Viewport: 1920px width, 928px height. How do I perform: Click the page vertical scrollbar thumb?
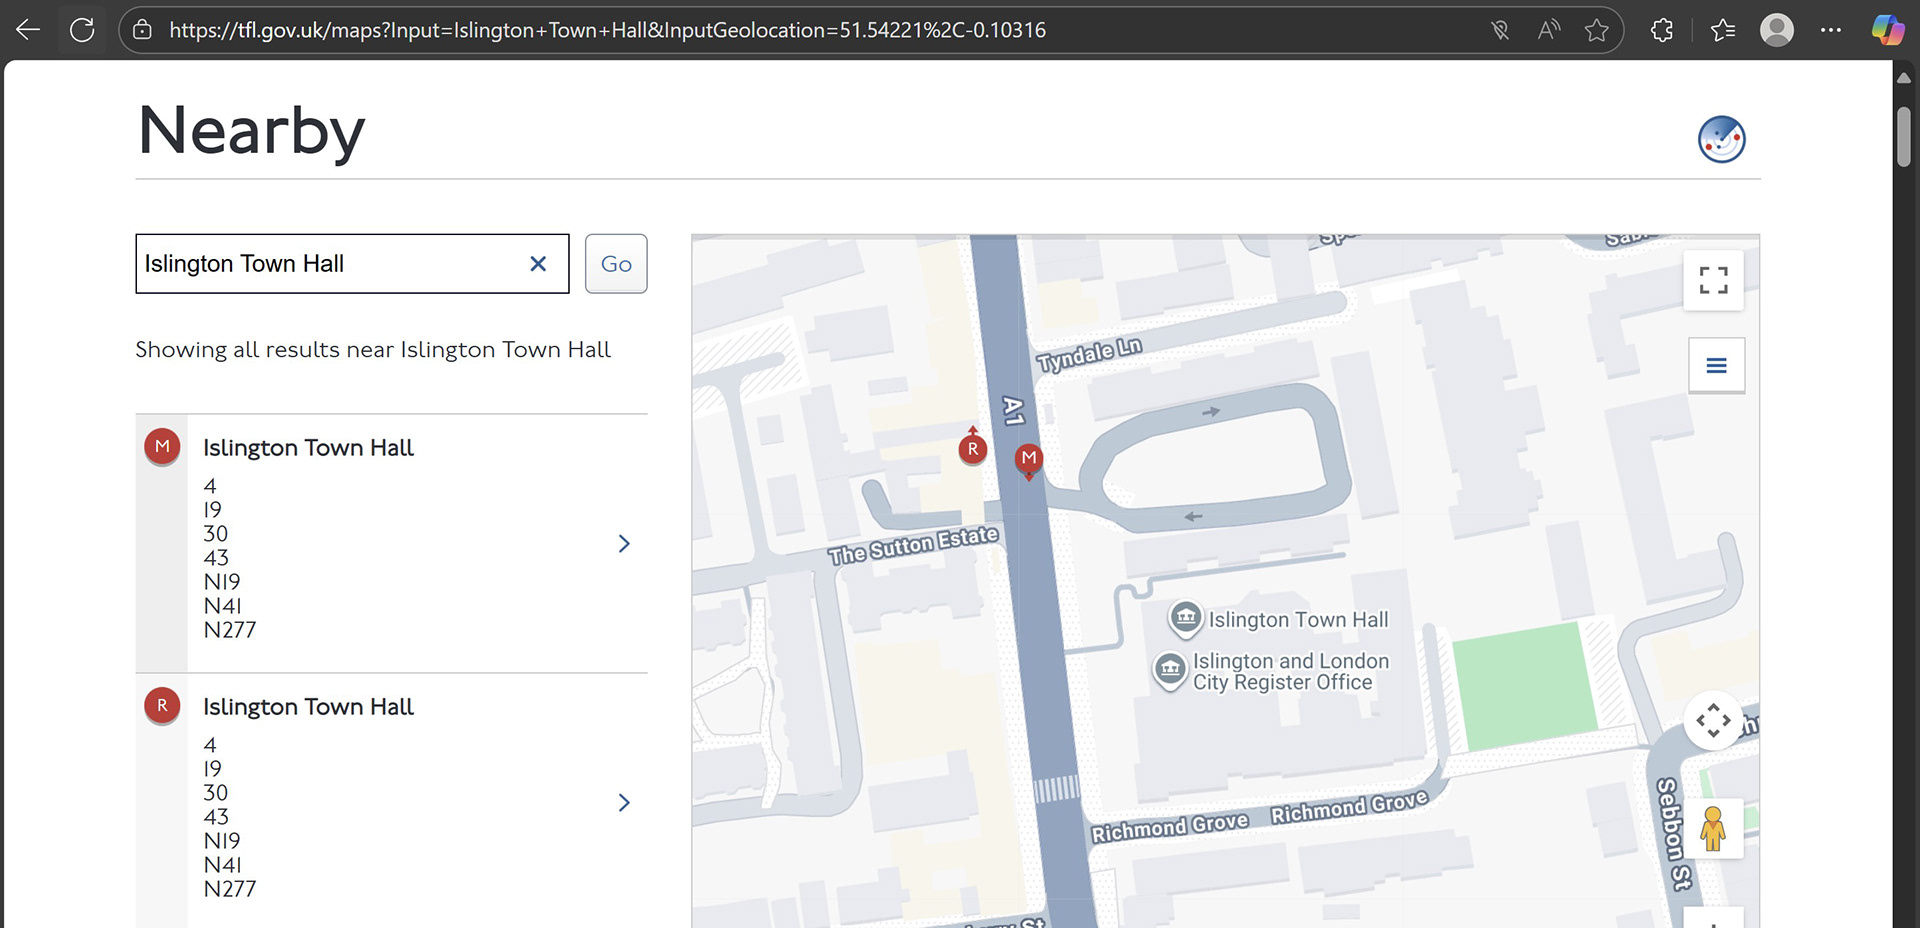click(x=1904, y=135)
